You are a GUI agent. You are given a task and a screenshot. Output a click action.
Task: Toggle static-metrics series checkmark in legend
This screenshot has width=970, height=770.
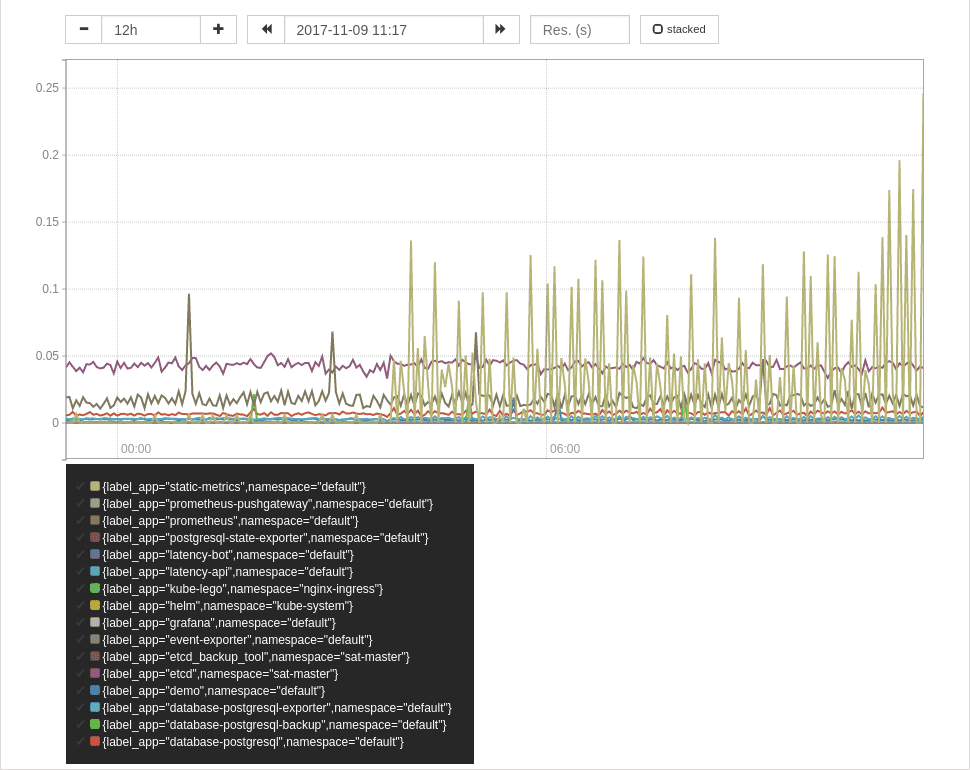tap(80, 487)
